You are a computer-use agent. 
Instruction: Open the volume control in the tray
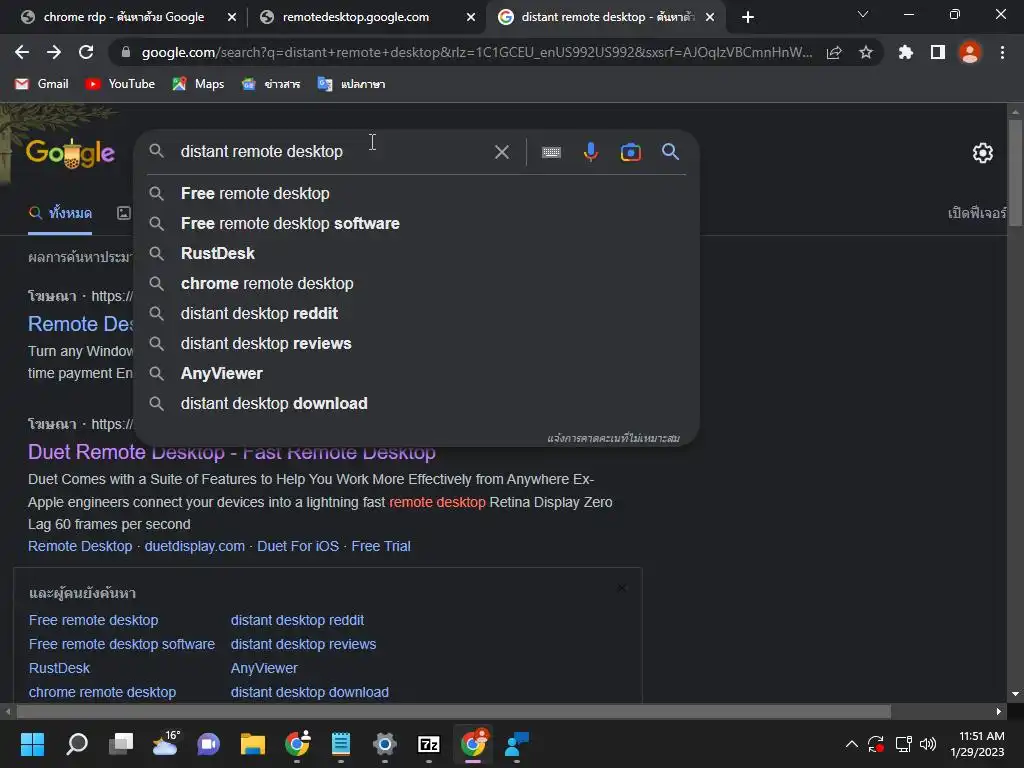pyautogui.click(x=927, y=744)
